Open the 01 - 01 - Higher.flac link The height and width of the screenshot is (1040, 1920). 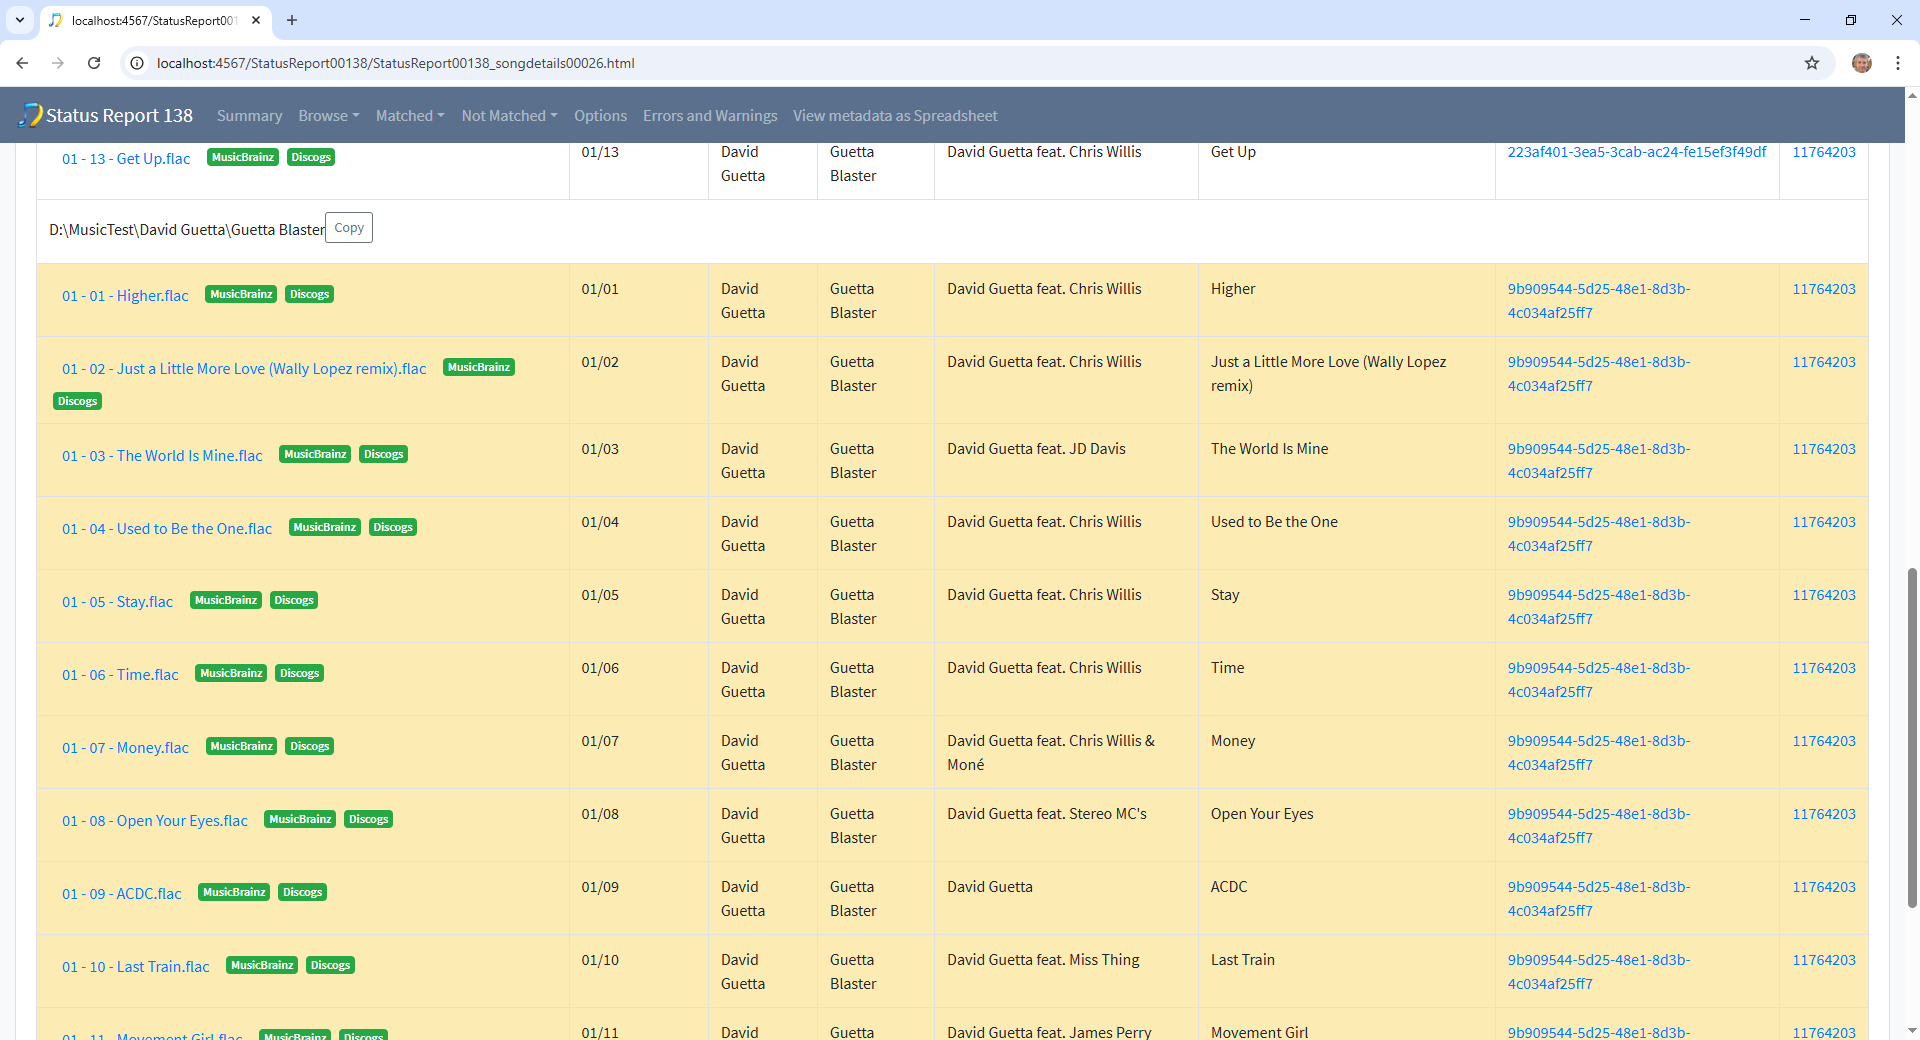(x=125, y=296)
